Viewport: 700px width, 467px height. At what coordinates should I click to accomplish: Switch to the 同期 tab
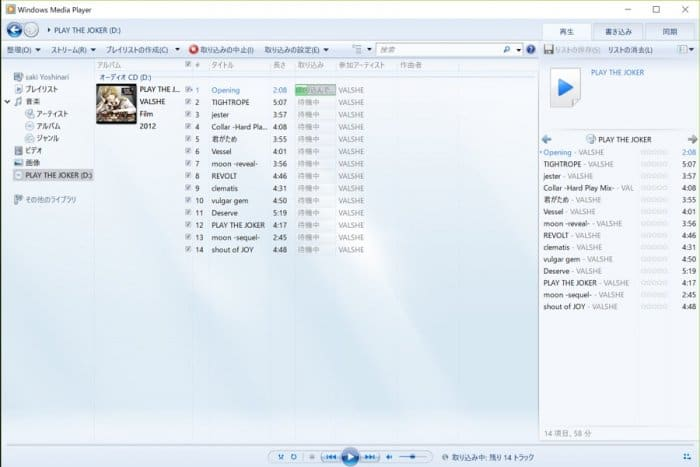(670, 32)
